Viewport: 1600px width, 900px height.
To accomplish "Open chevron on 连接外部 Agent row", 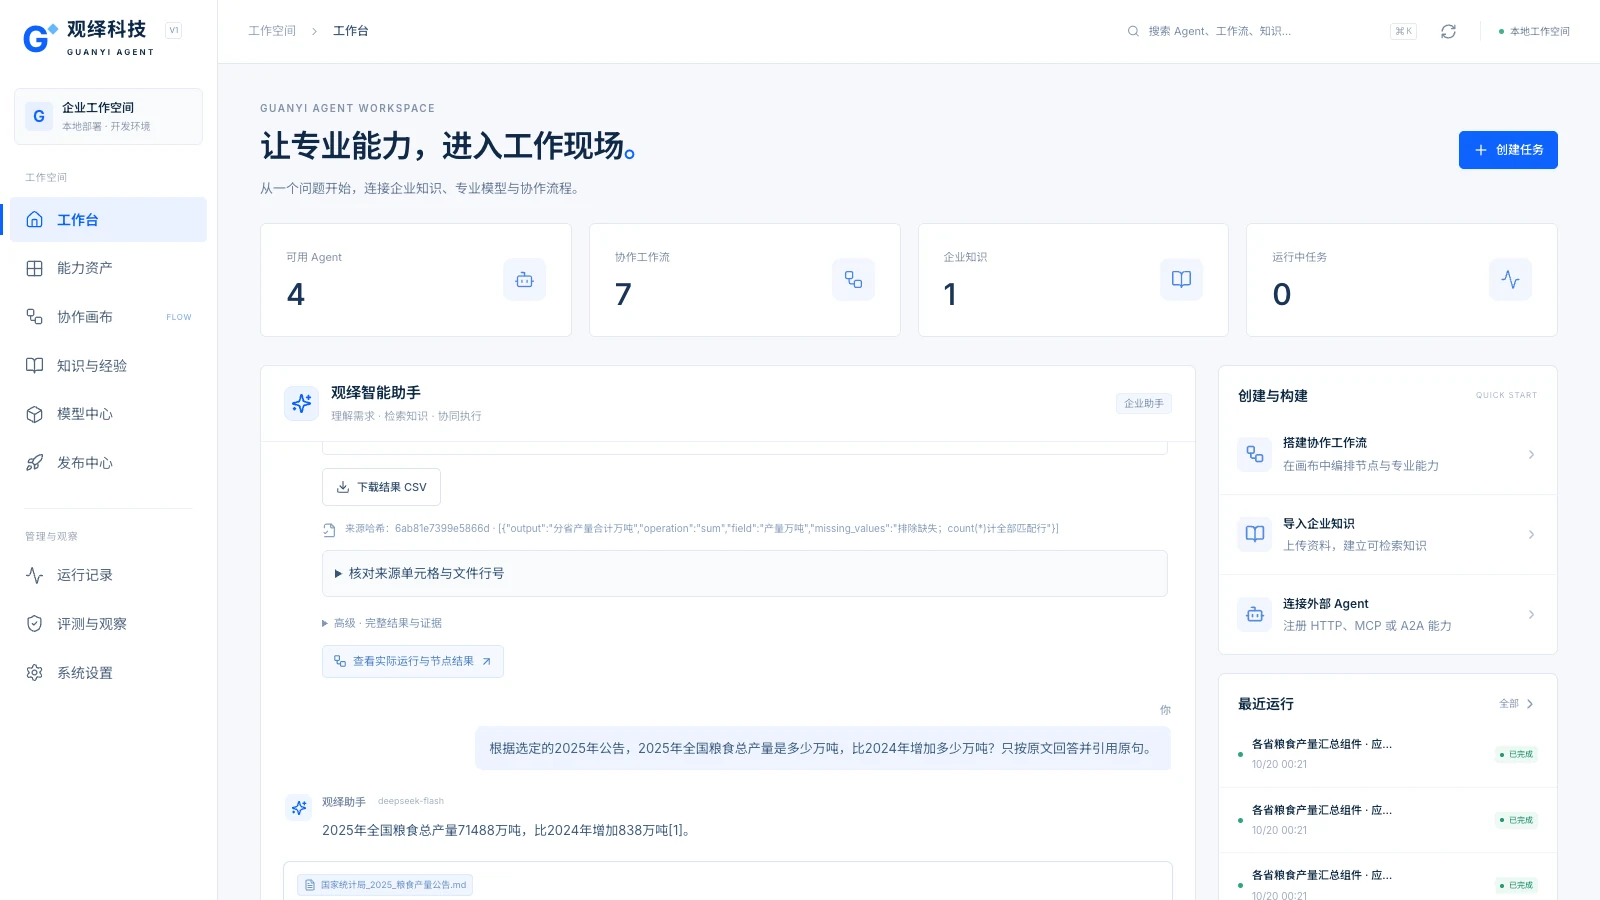I will pyautogui.click(x=1531, y=615).
